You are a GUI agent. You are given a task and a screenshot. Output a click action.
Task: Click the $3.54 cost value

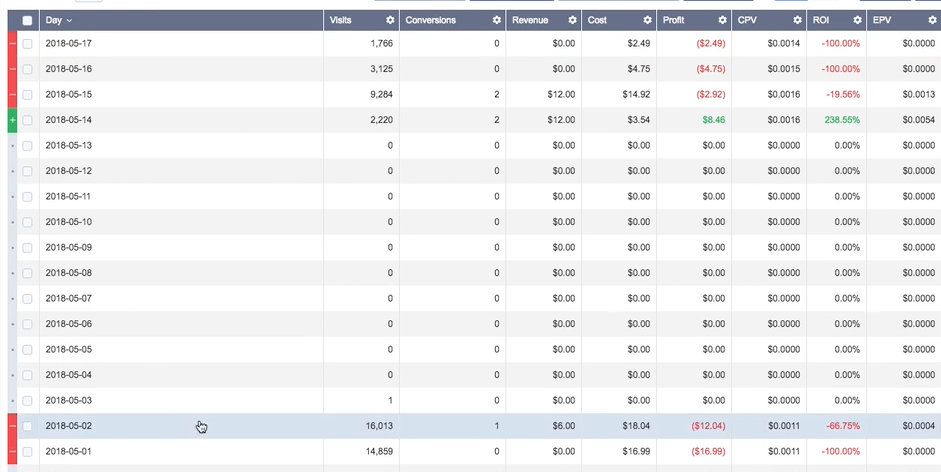[x=639, y=120]
